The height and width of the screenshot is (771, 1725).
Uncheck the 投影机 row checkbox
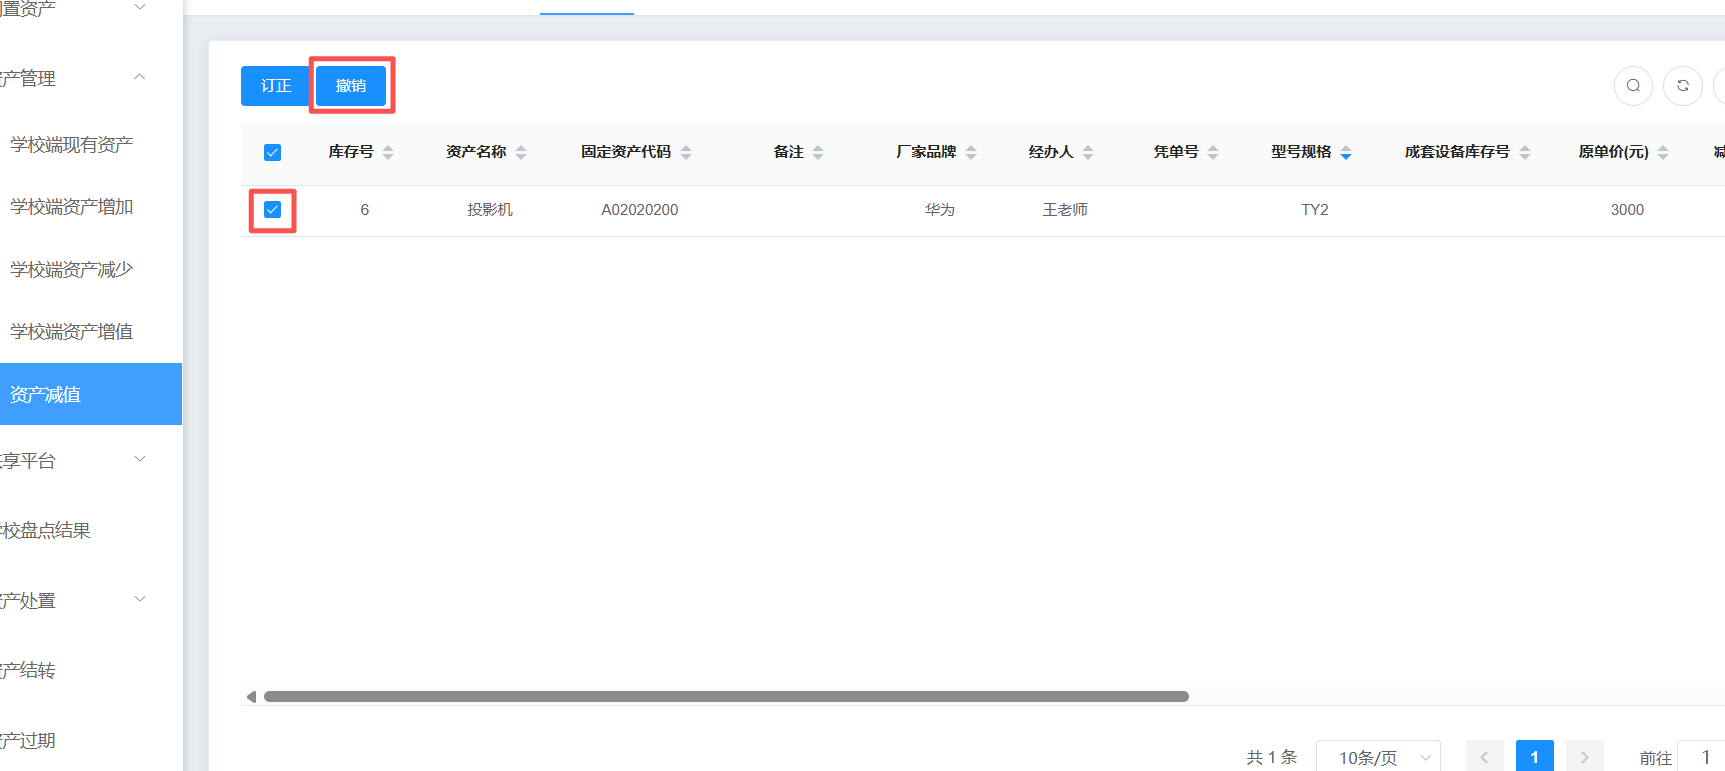pyautogui.click(x=272, y=210)
